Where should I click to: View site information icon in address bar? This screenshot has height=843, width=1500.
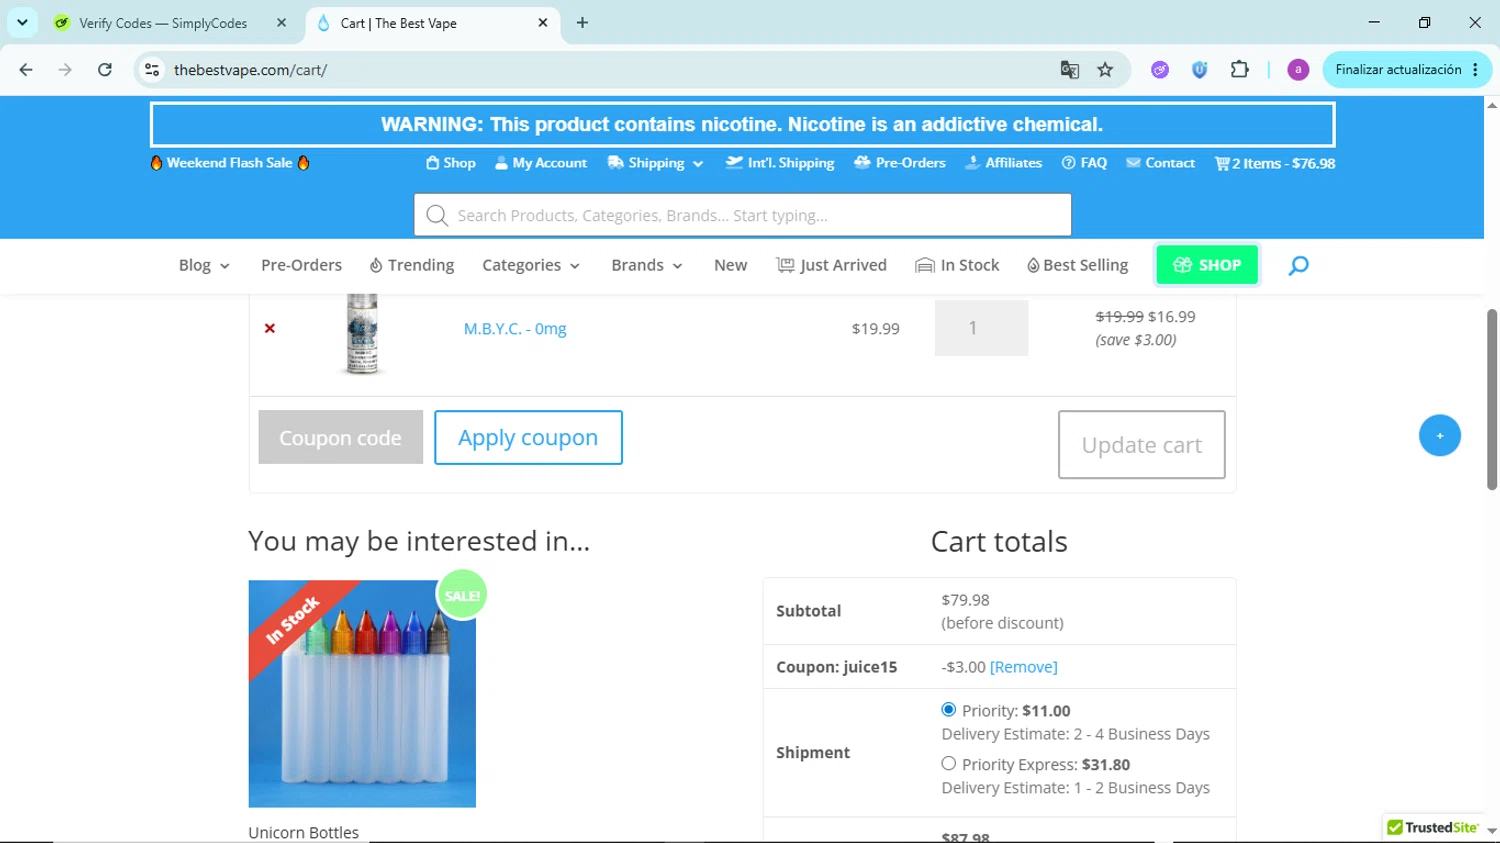tap(152, 70)
